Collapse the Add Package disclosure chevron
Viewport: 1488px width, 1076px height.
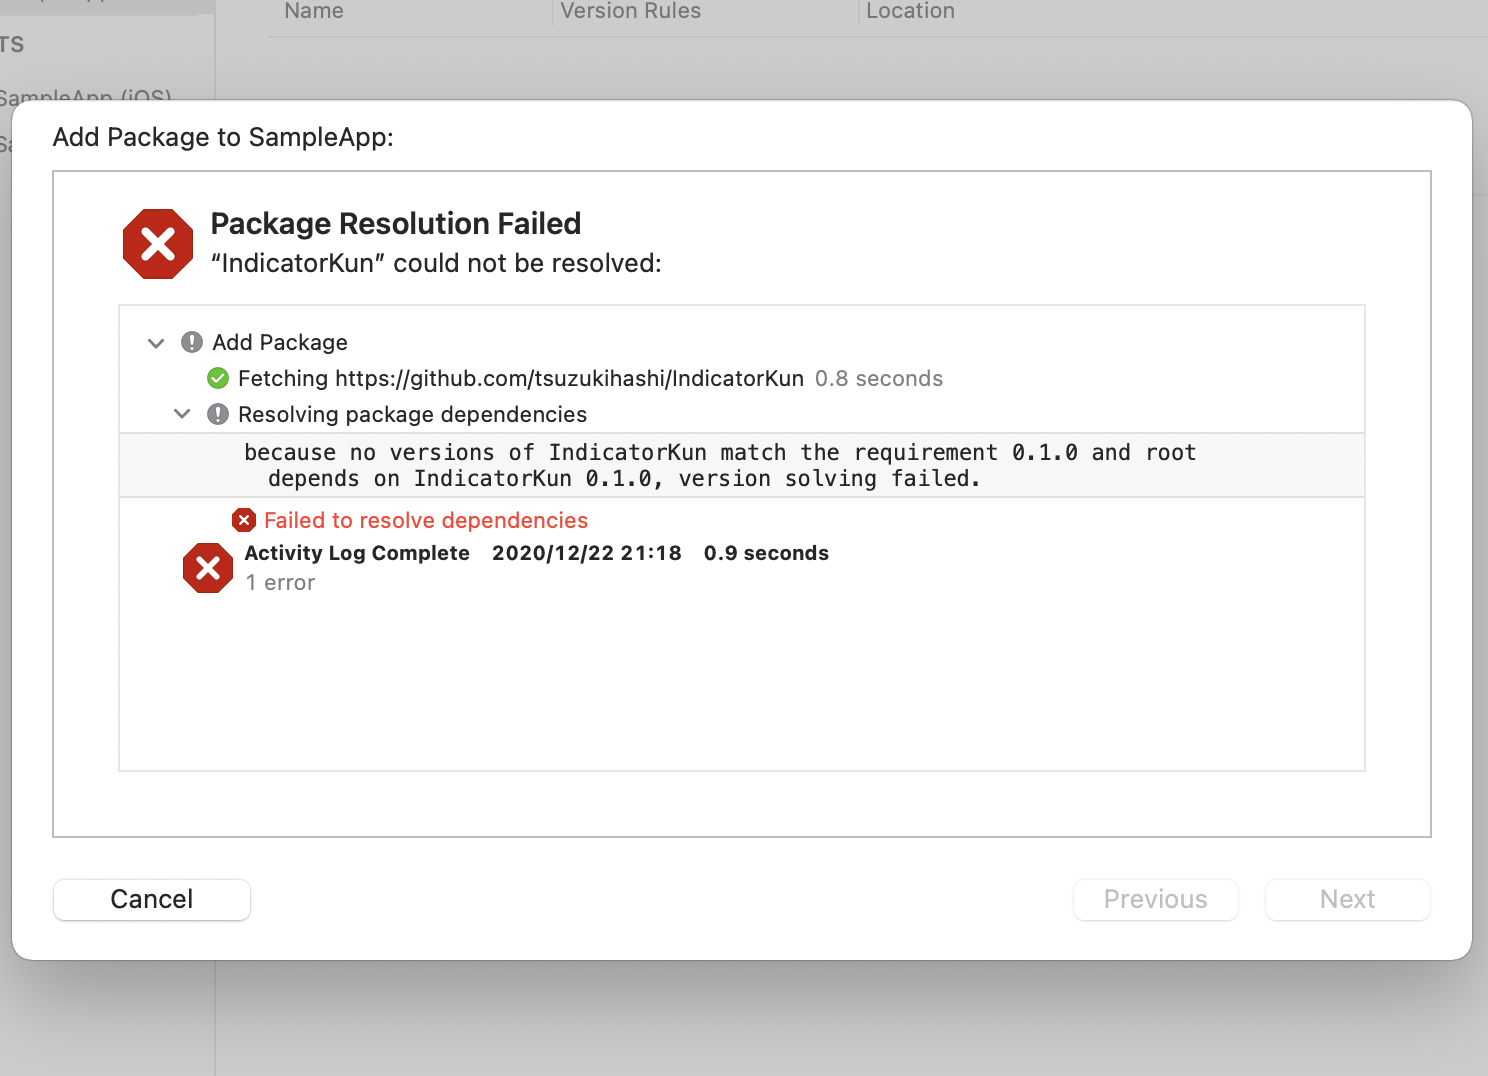(156, 343)
